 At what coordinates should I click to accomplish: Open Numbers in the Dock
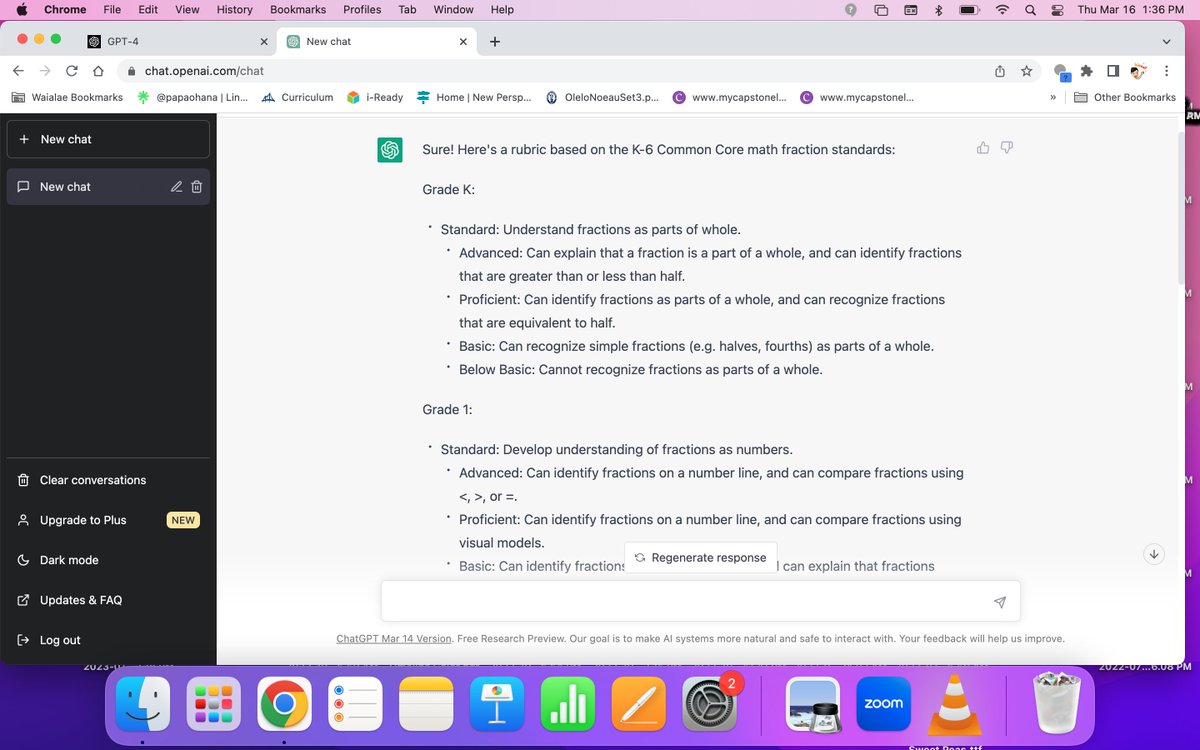[x=568, y=704]
